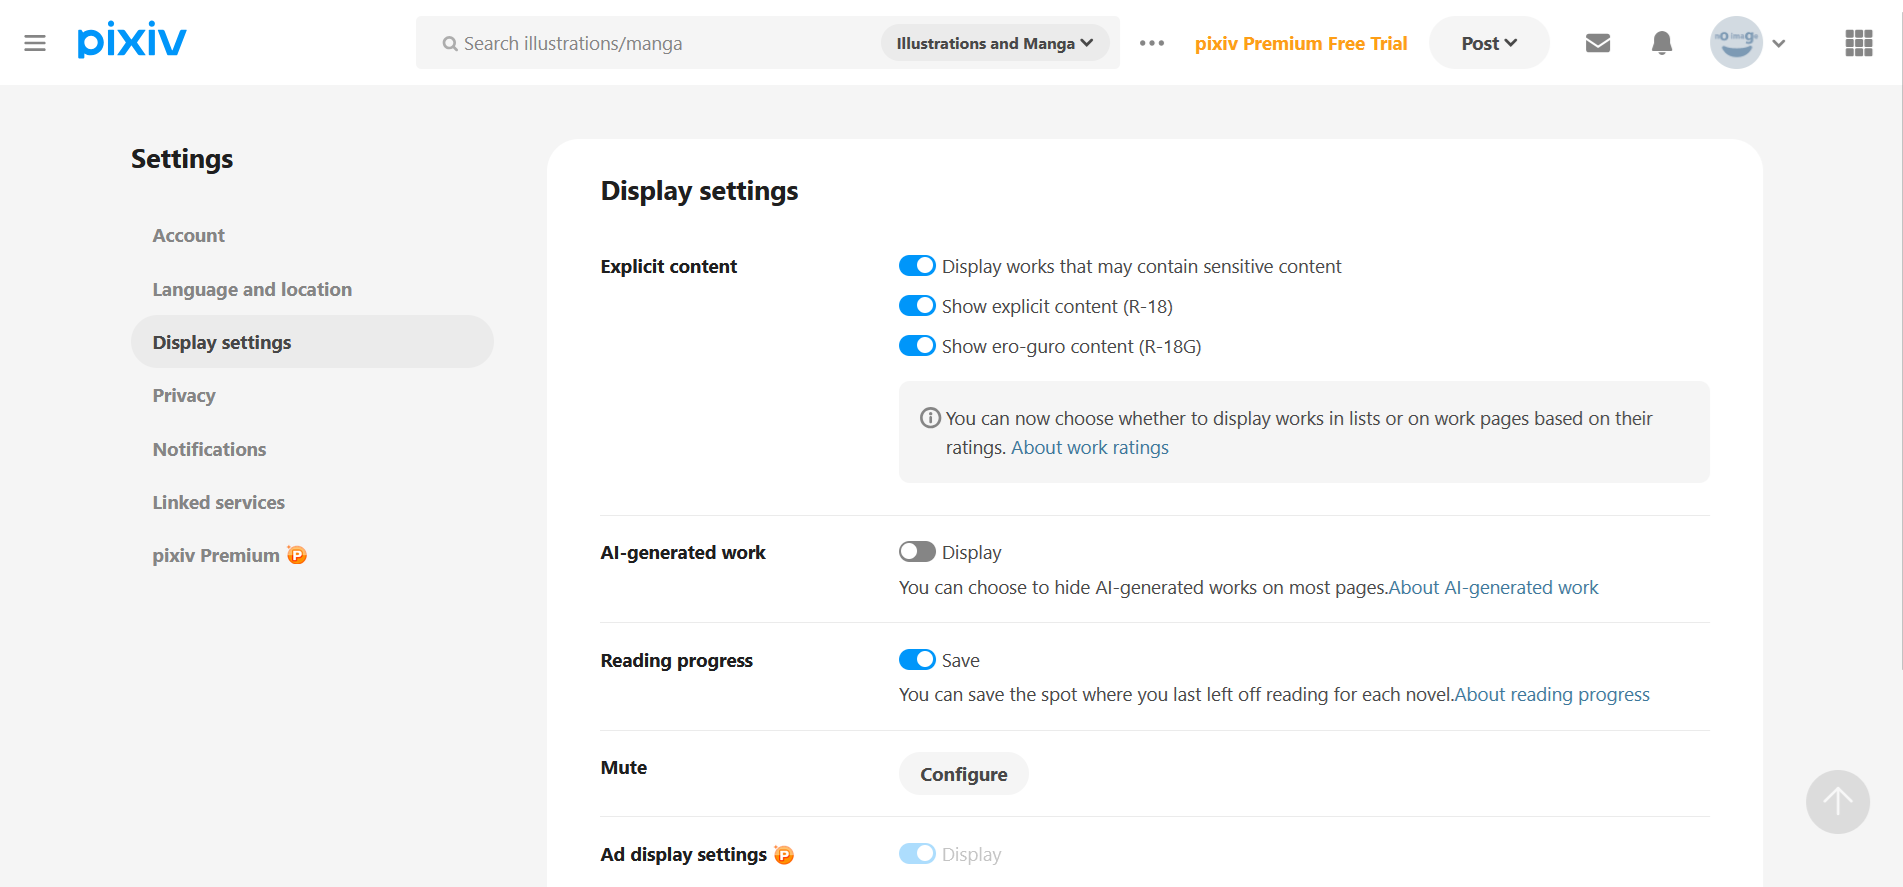Click the Premium badge beside Ad display settings
The width and height of the screenshot is (1903, 887).
pos(784,855)
